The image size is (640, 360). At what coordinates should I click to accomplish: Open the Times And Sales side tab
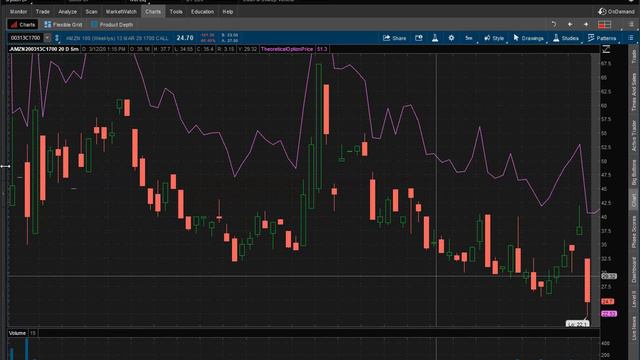(x=634, y=91)
